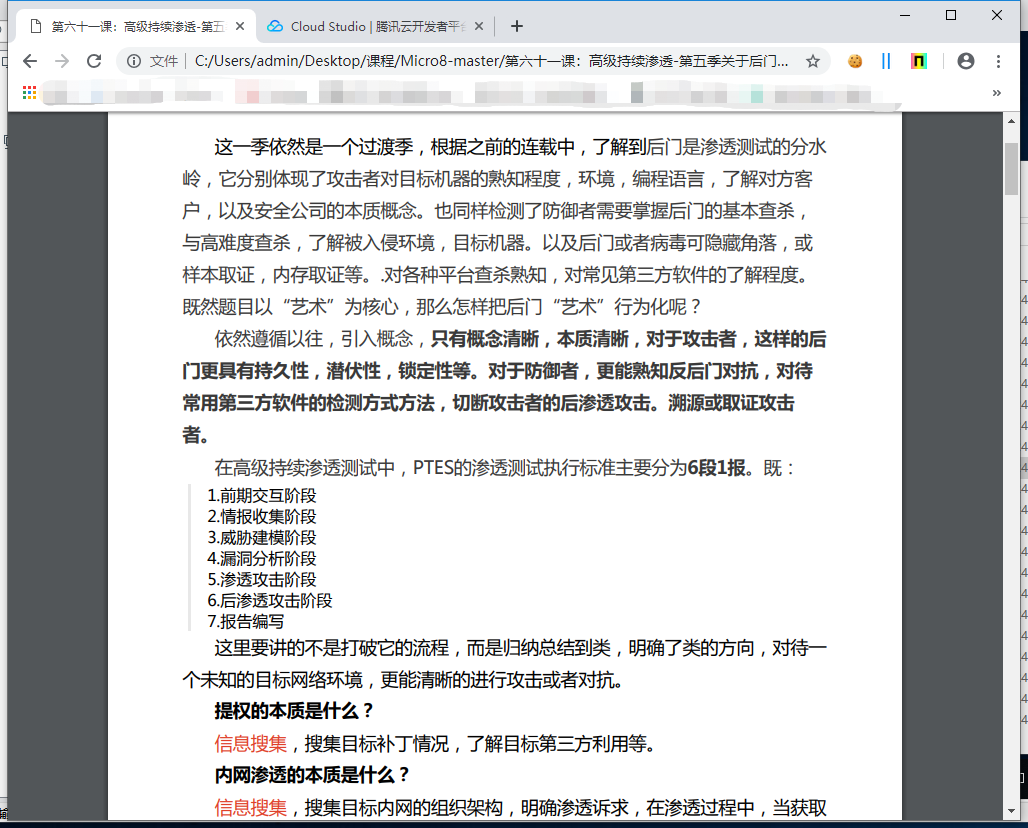1028x828 pixels.
Task: Click the list item 5.渗透攻击阶段
Action: pos(262,580)
